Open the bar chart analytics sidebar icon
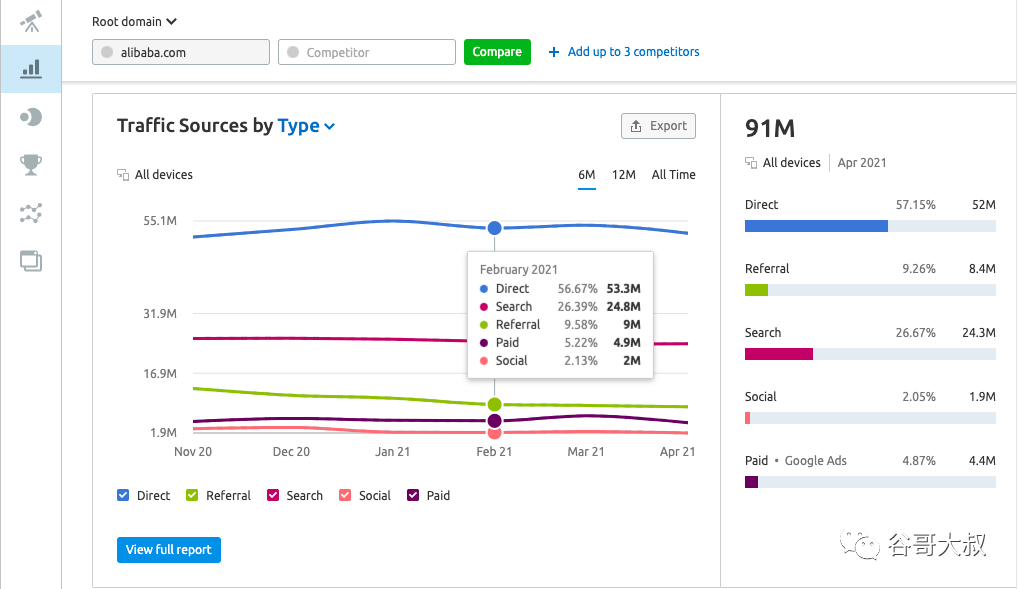Screen dimensions: 1019x589 click(31, 69)
